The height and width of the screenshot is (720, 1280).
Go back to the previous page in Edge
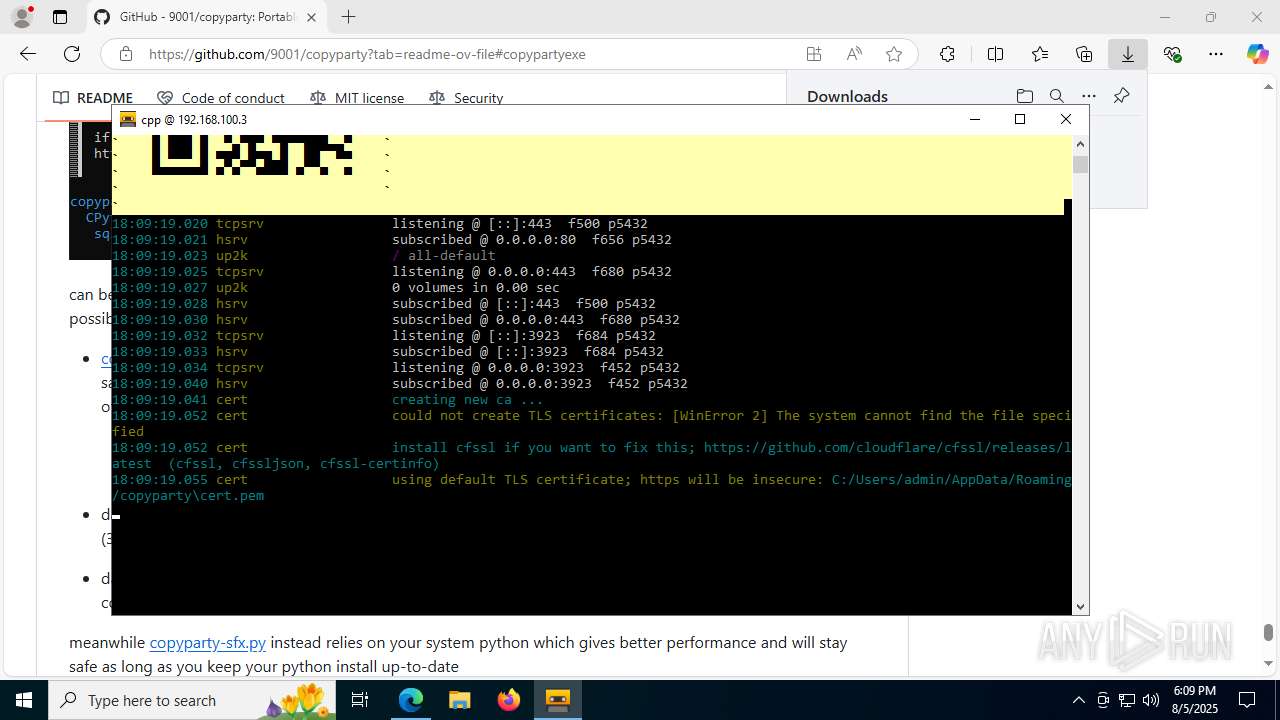(28, 54)
